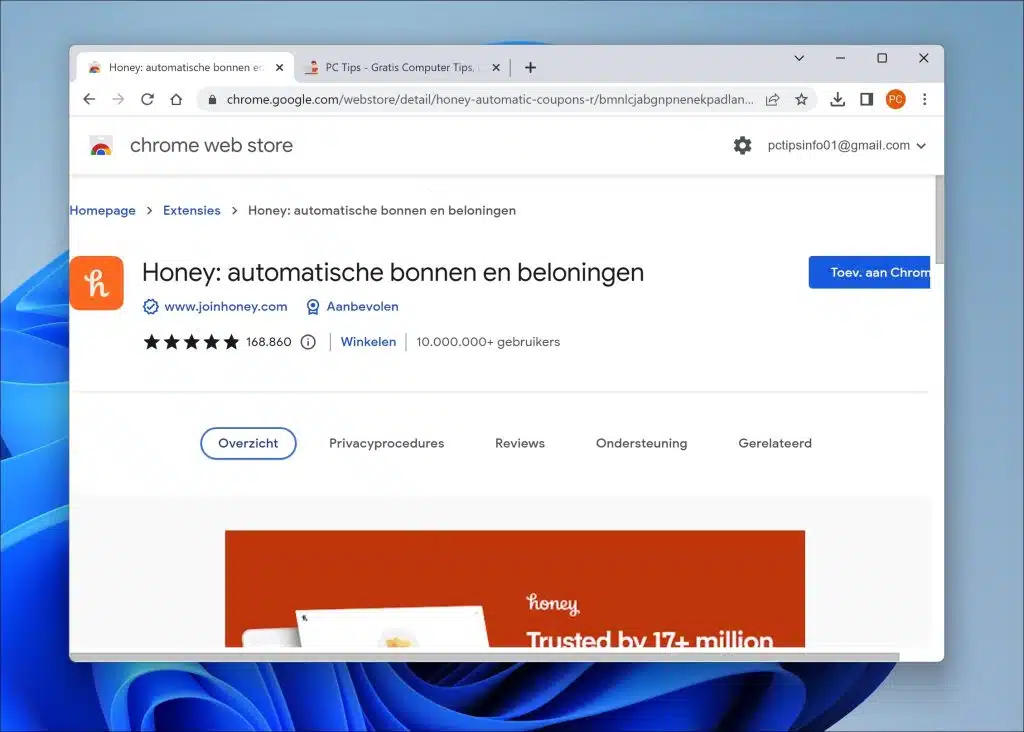Open the Extensies breadcrumb link

pos(191,210)
